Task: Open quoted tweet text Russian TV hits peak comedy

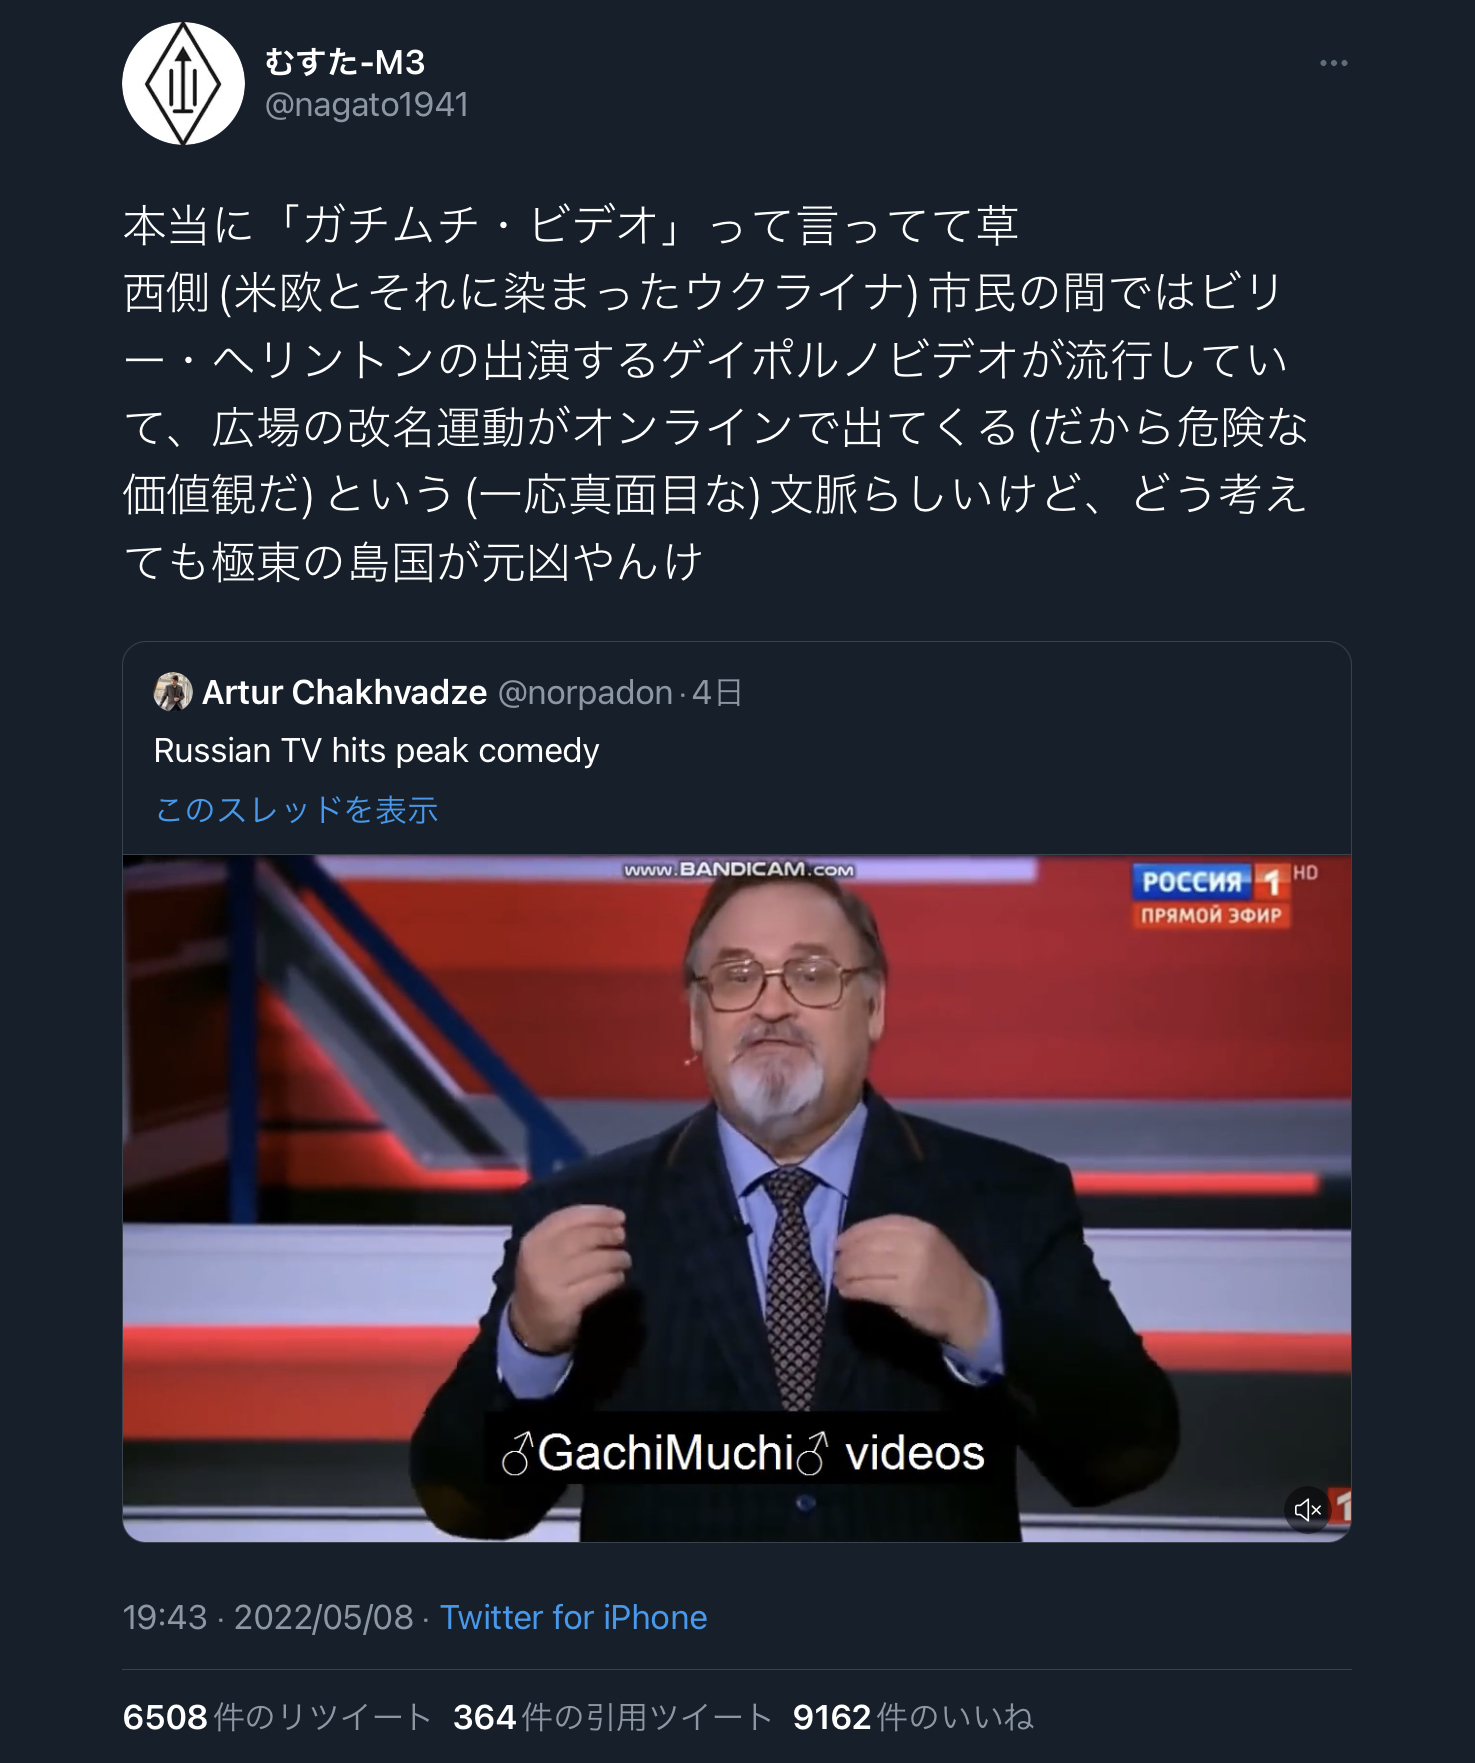Action: (376, 751)
